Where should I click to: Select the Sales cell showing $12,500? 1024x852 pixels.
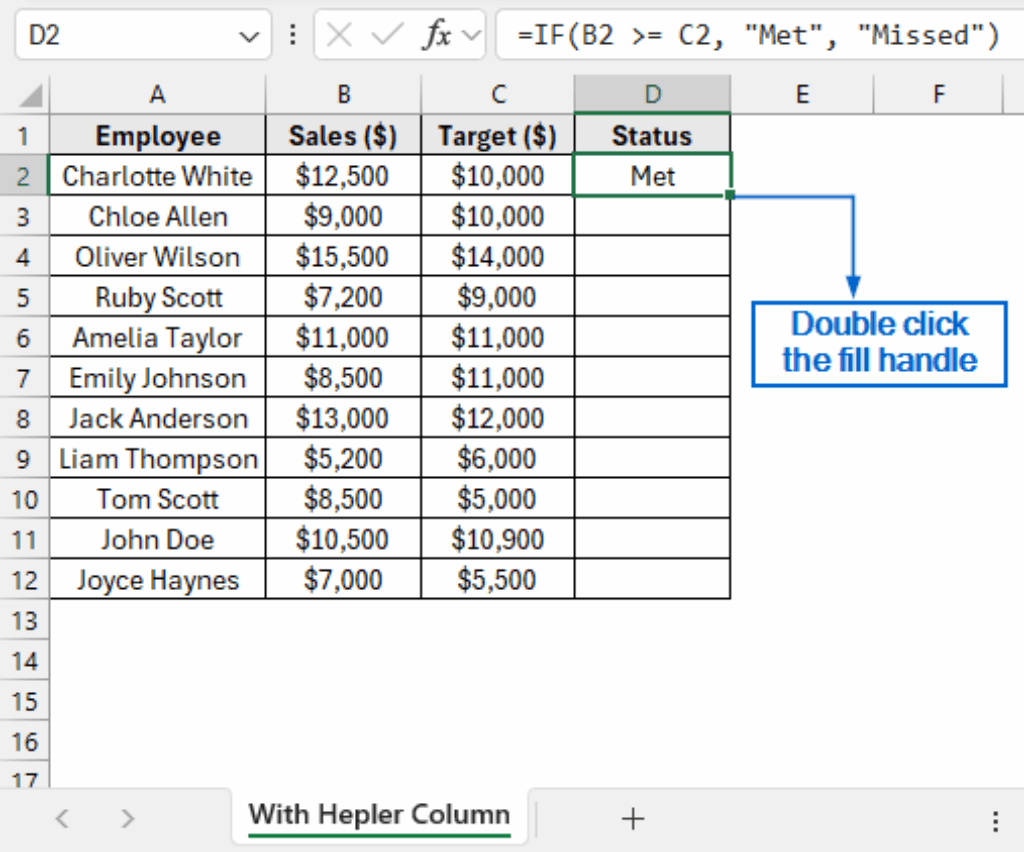[x=343, y=176]
